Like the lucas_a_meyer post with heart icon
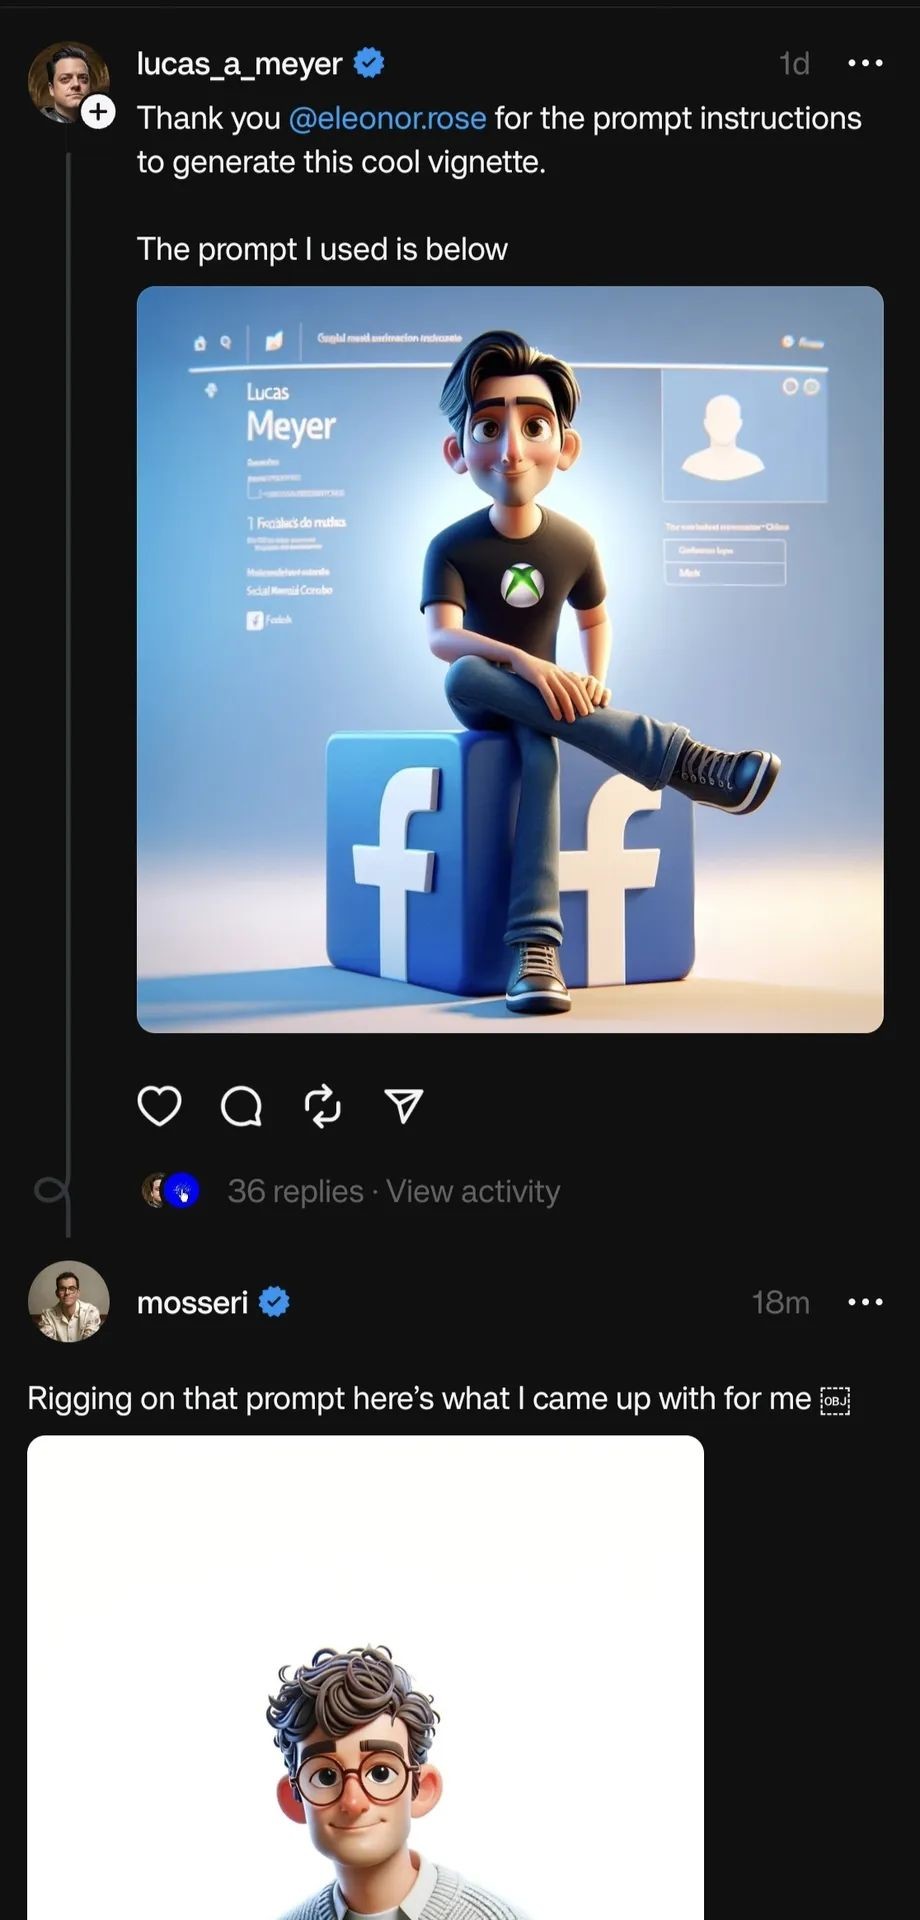Screen dimensions: 920x1920 159,1106
